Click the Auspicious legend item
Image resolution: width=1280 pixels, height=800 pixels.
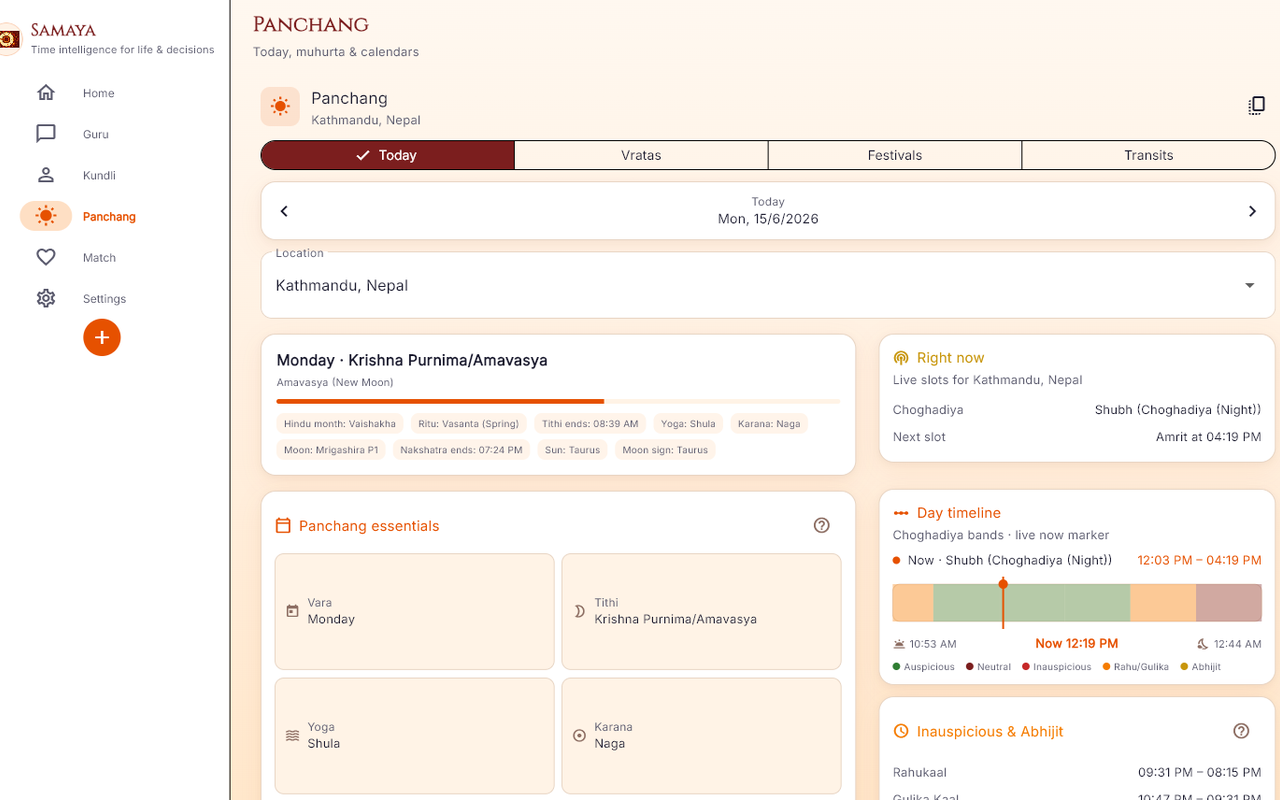tap(924, 667)
